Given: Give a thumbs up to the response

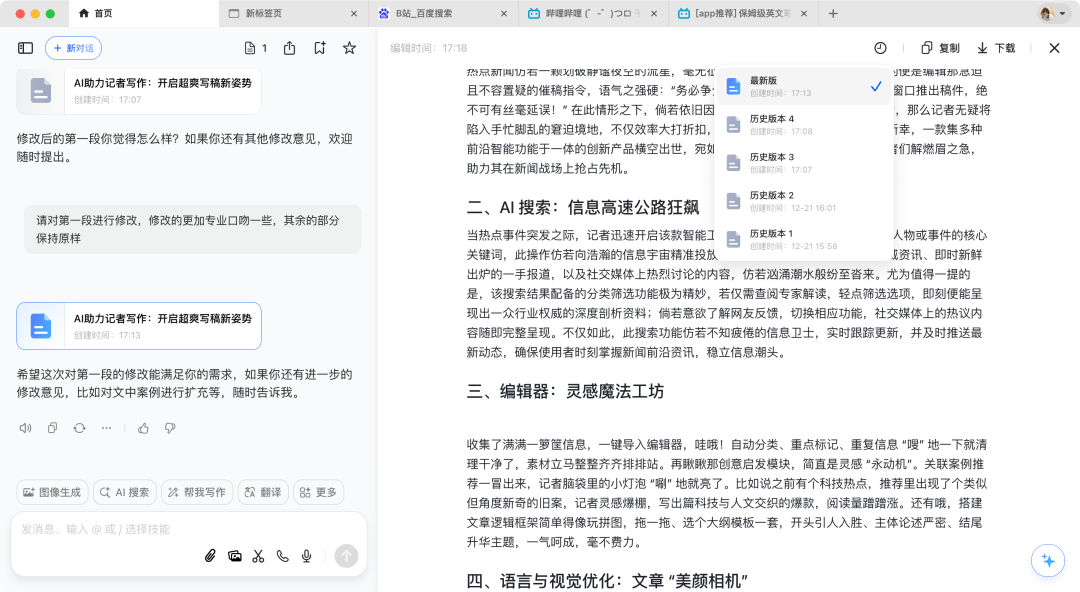Looking at the screenshot, I should coord(143,427).
